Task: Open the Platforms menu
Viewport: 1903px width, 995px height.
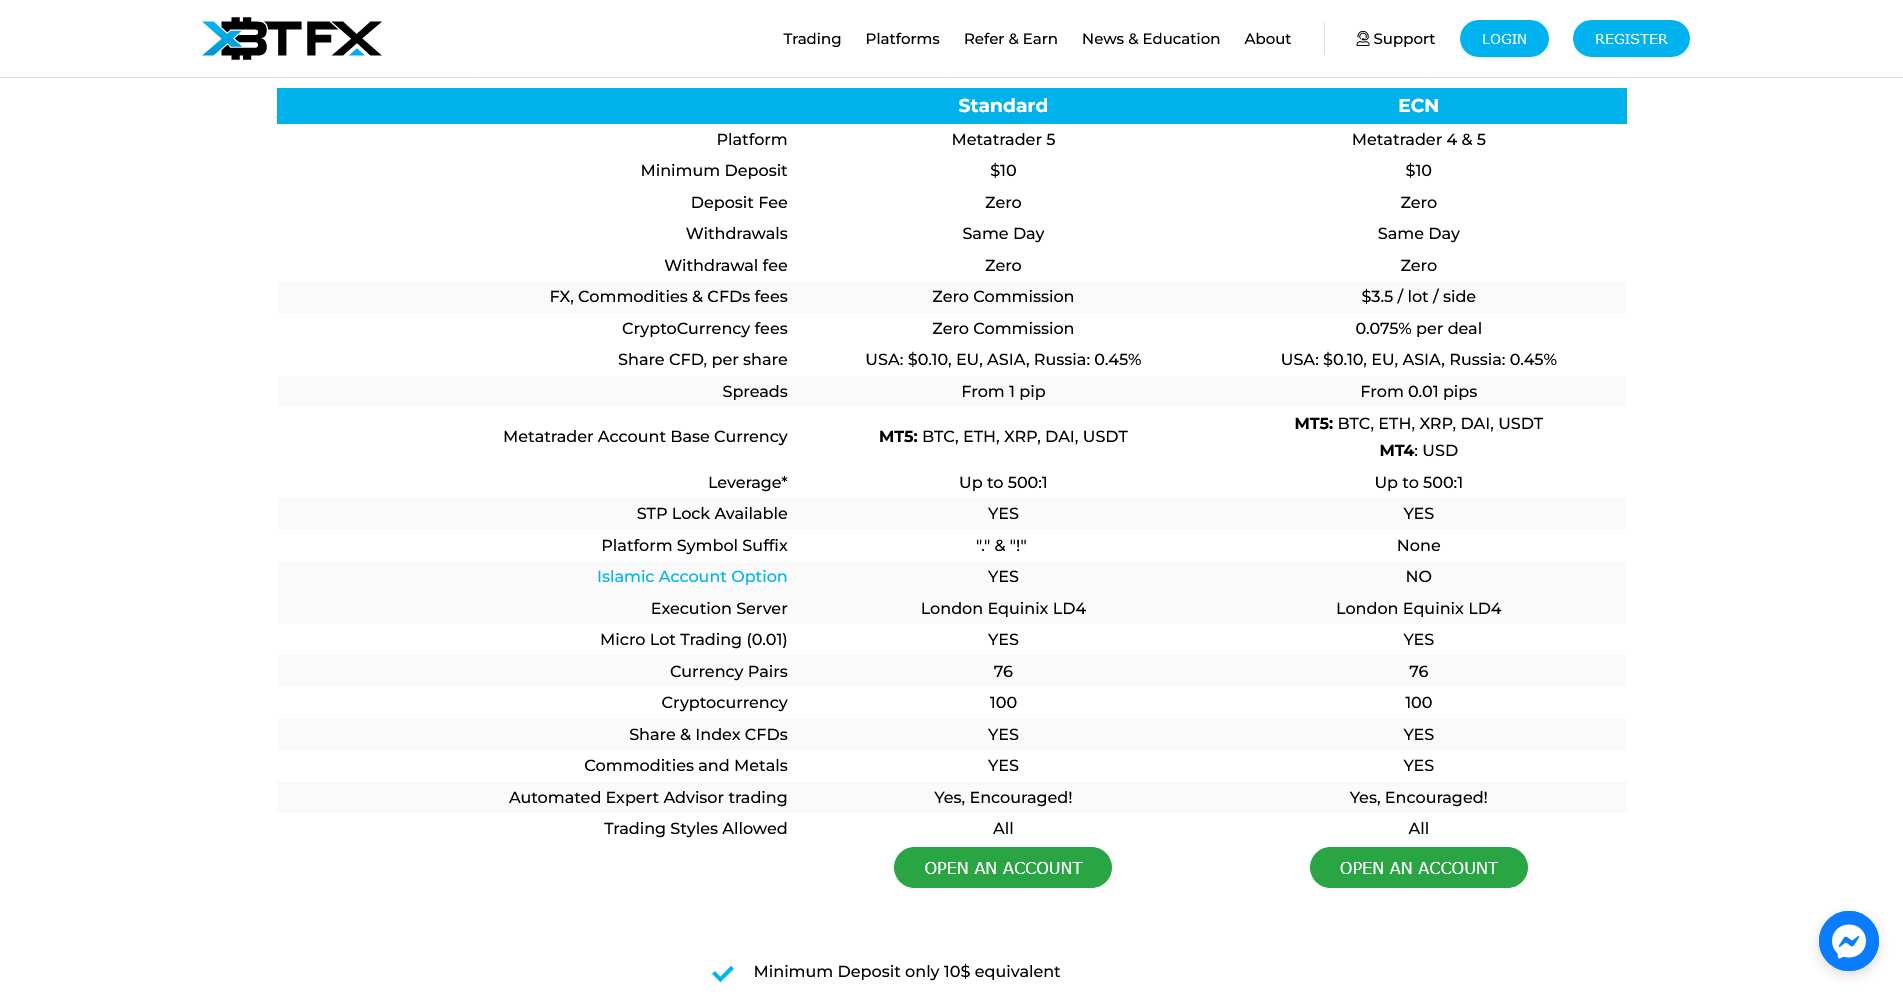Action: (902, 39)
